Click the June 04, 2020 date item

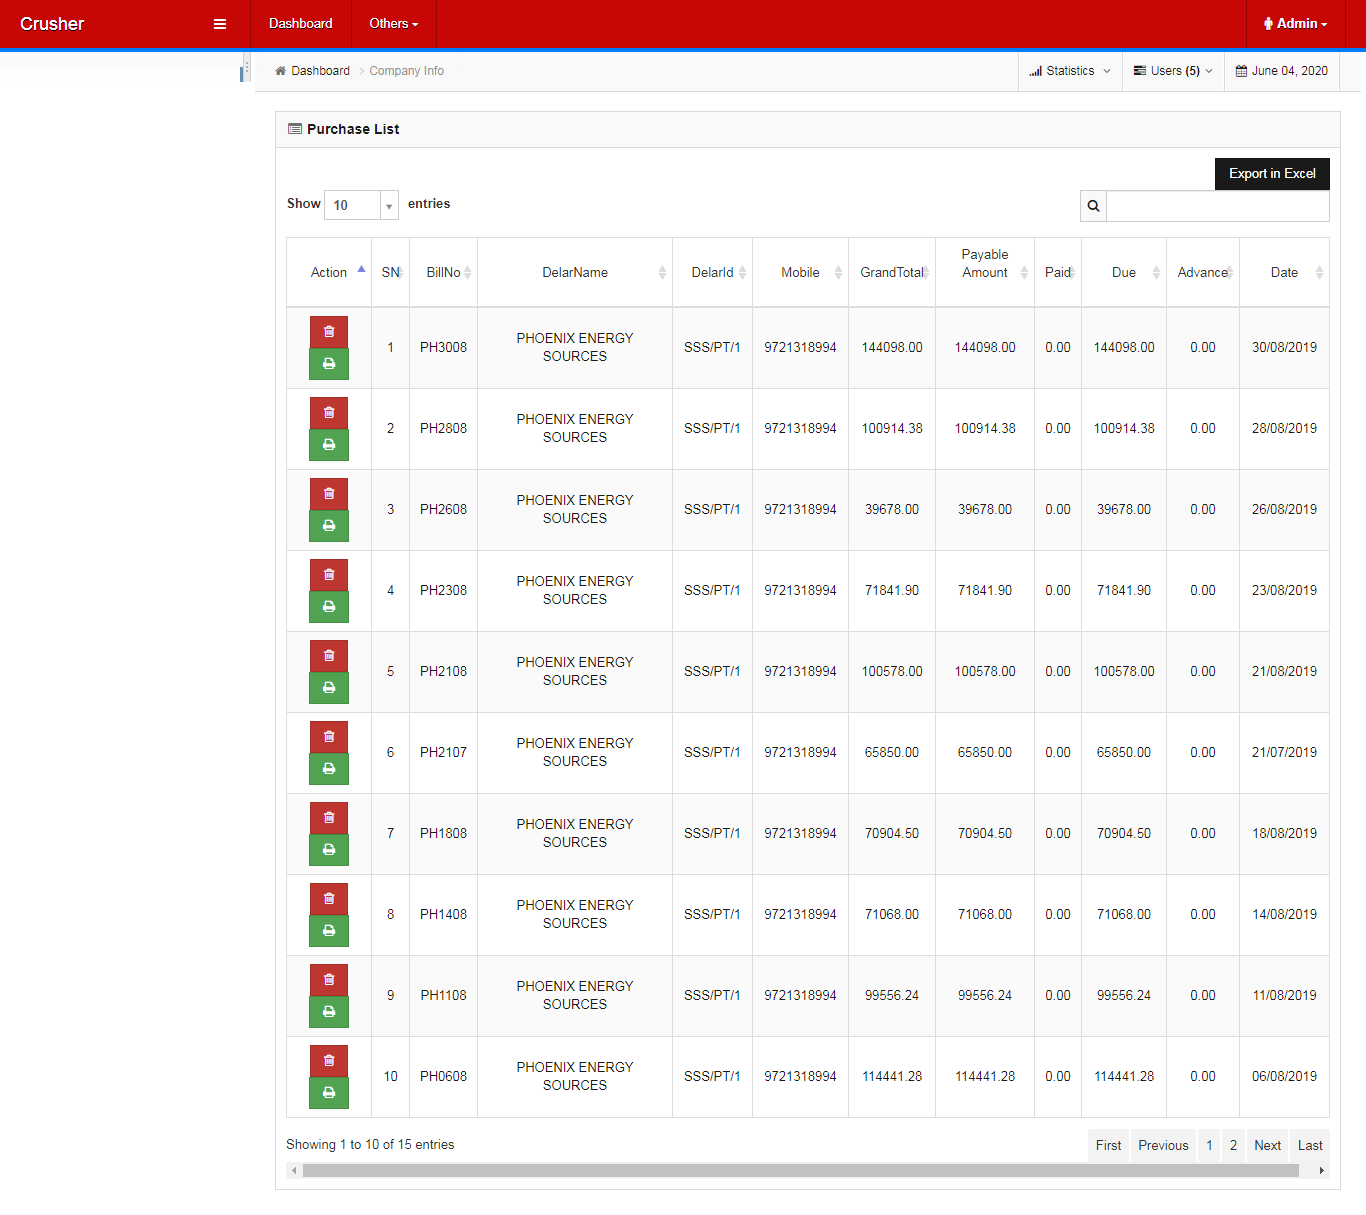[x=1282, y=71]
